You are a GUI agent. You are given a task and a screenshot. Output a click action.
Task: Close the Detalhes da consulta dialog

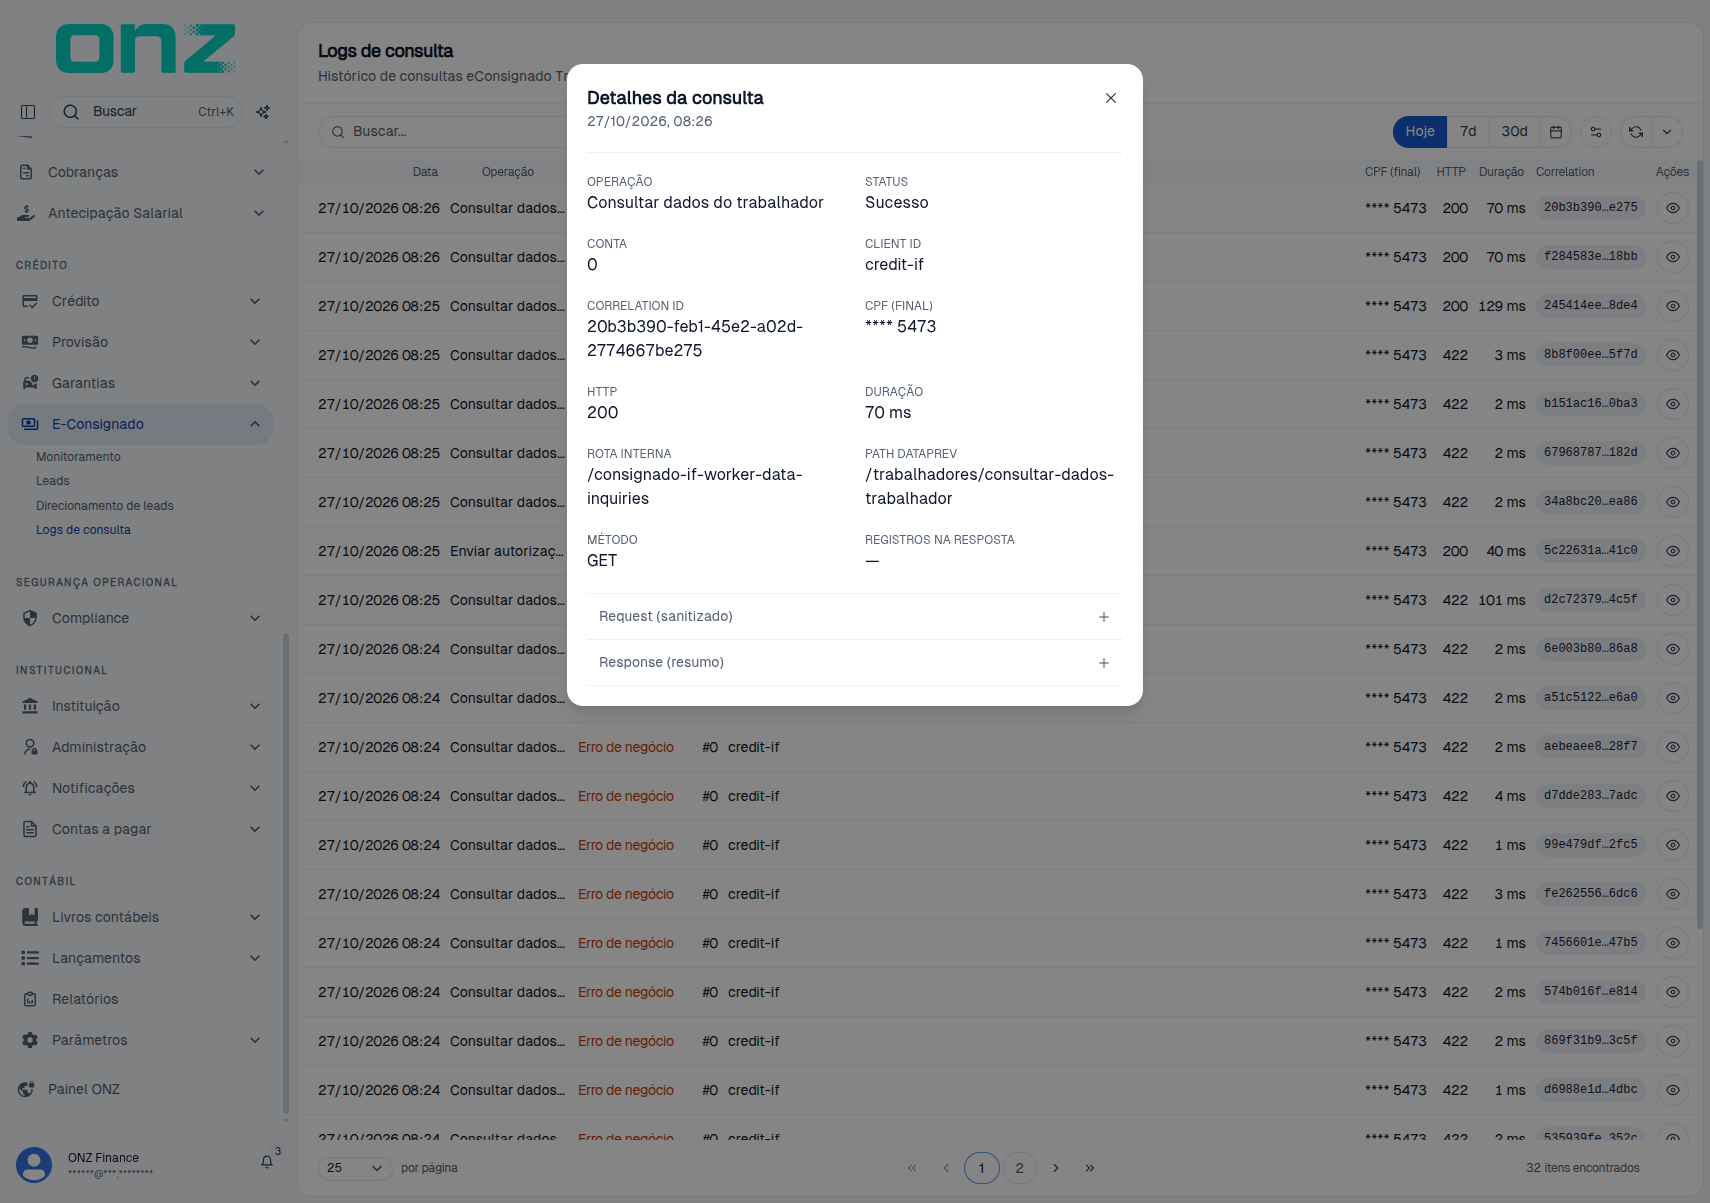click(x=1110, y=98)
